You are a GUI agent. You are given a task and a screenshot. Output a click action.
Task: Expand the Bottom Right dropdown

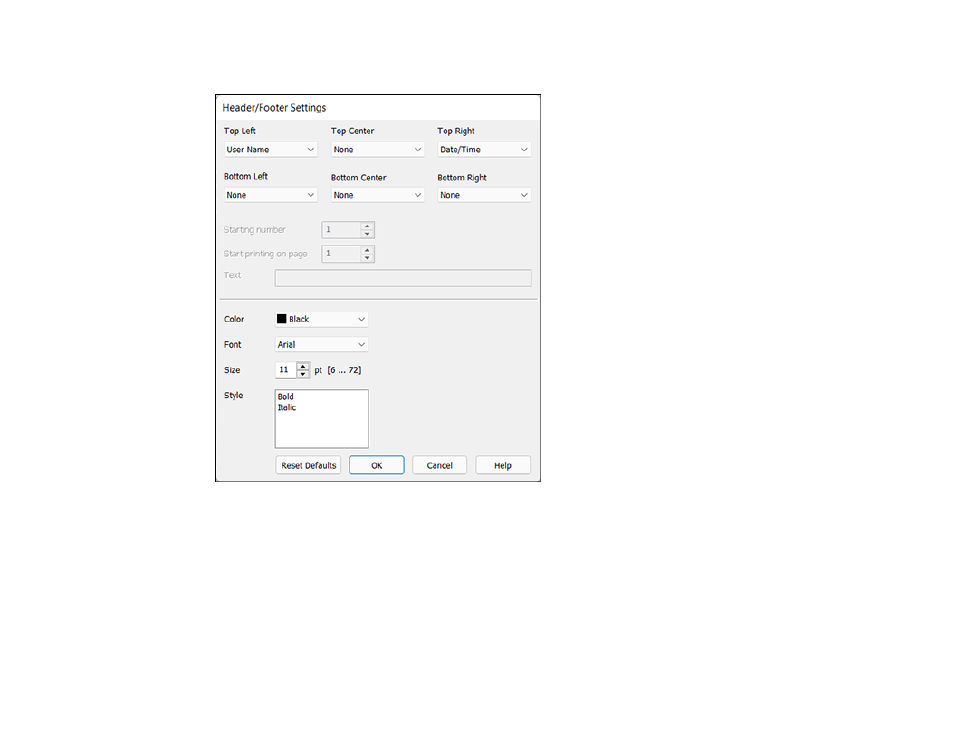point(484,195)
